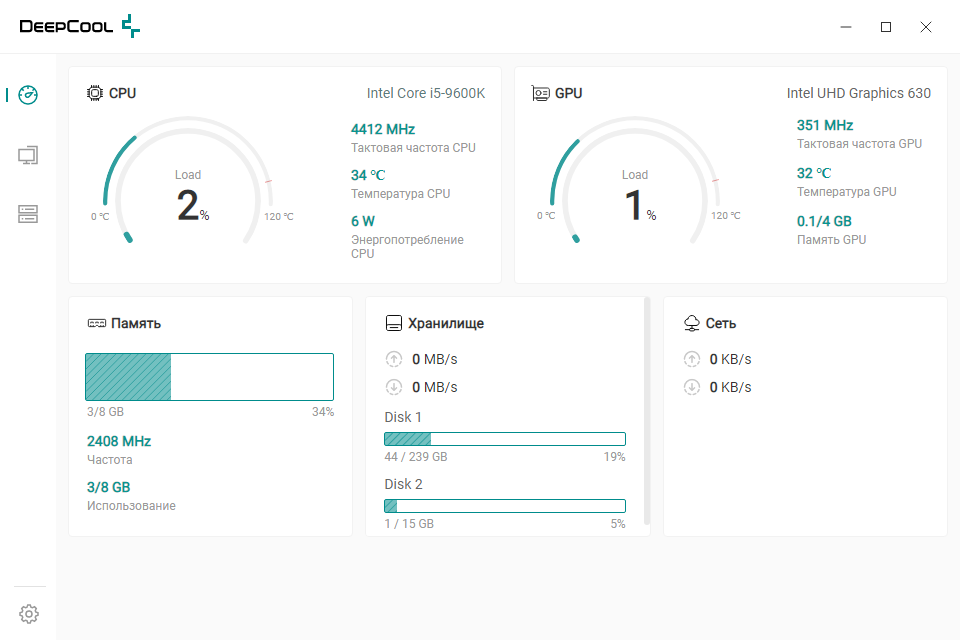960x640 pixels.
Task: Click the 3/8 GB Использование value
Action: pyautogui.click(x=108, y=487)
